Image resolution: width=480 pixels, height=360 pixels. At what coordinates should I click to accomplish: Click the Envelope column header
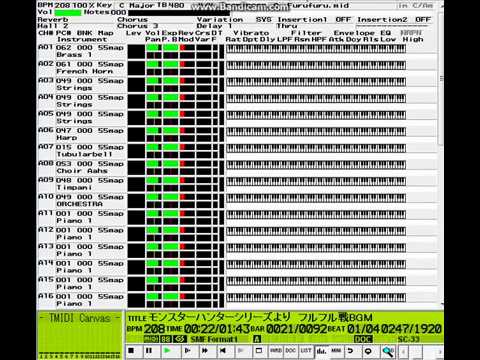pos(354,33)
